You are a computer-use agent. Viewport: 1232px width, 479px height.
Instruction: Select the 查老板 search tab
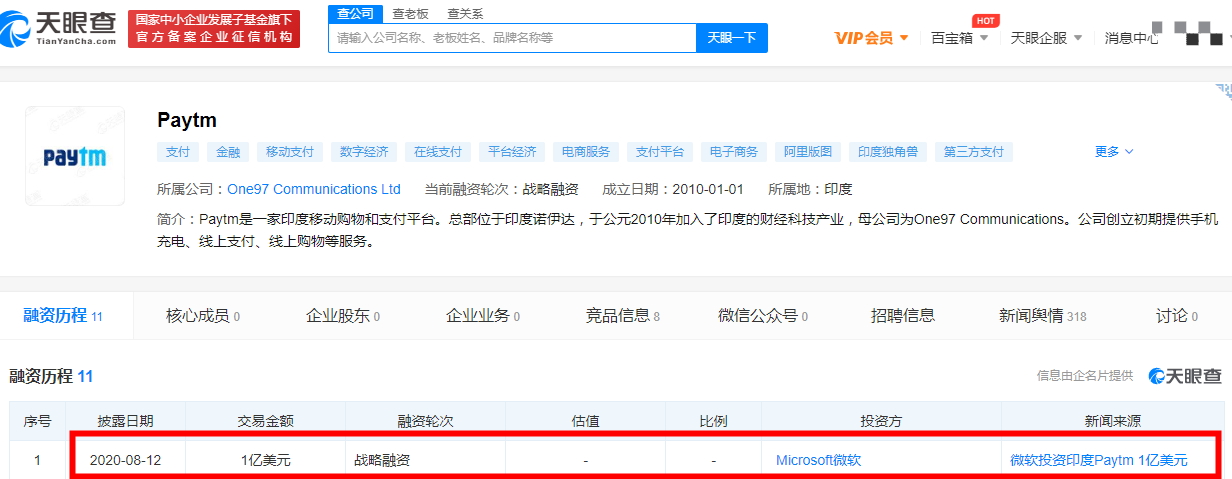[410, 14]
